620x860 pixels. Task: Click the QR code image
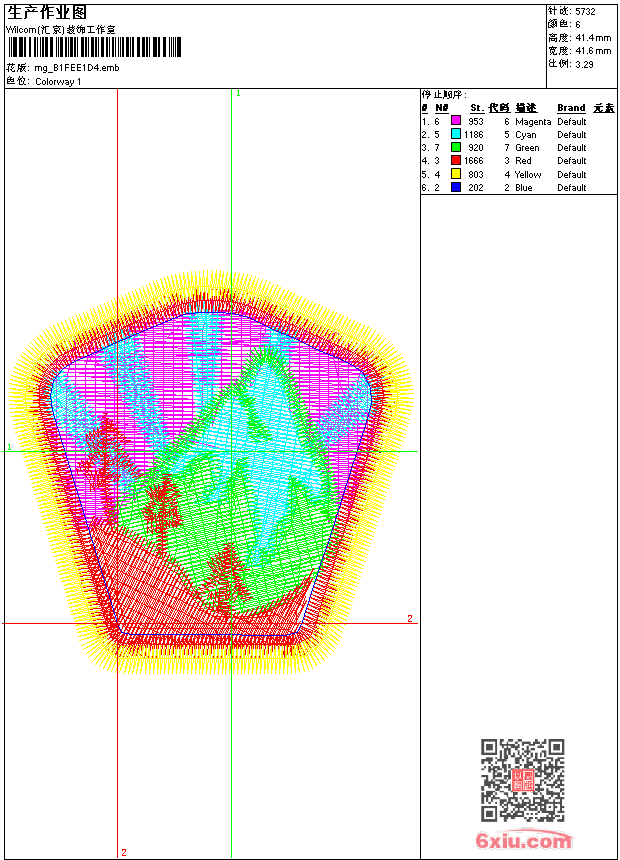(x=522, y=780)
